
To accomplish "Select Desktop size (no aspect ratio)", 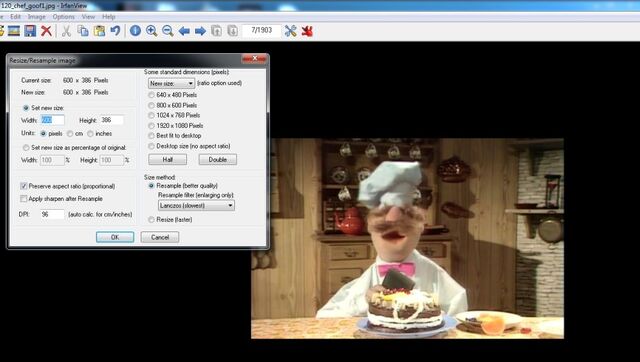I will coord(151,146).
